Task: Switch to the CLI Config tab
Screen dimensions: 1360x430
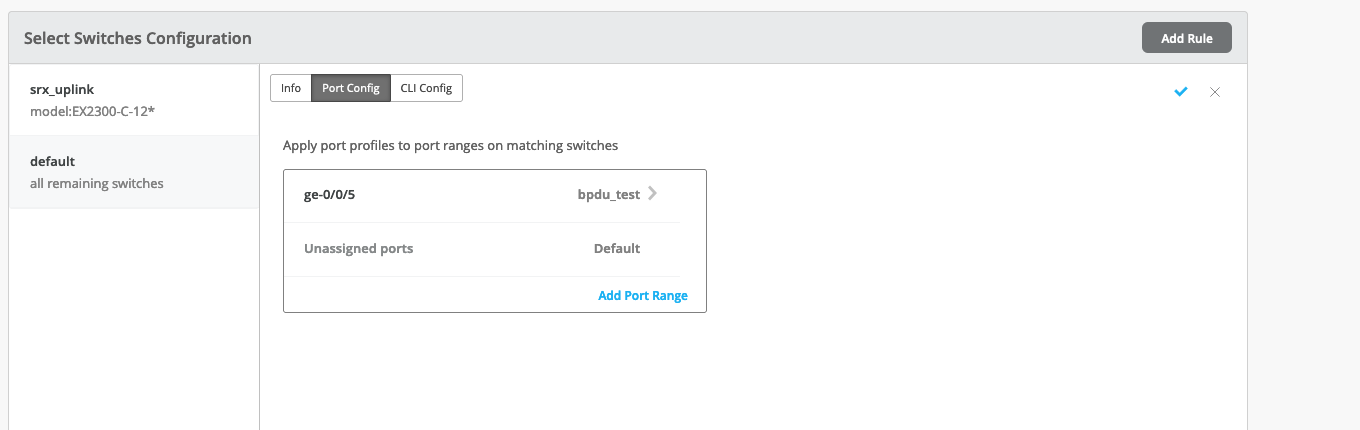Action: click(x=426, y=88)
